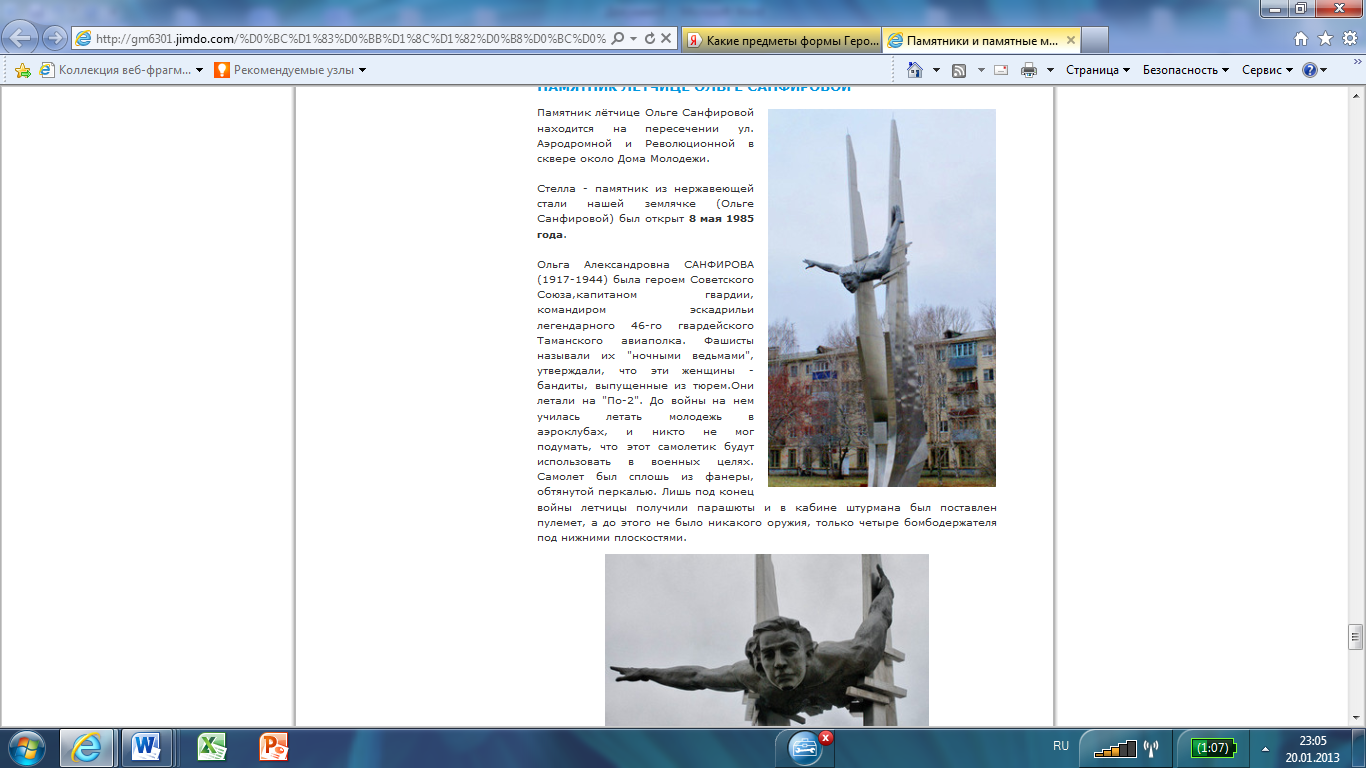This screenshot has width=1366, height=768.
Task: Click the wireless antenna tray icon
Action: 1150,747
